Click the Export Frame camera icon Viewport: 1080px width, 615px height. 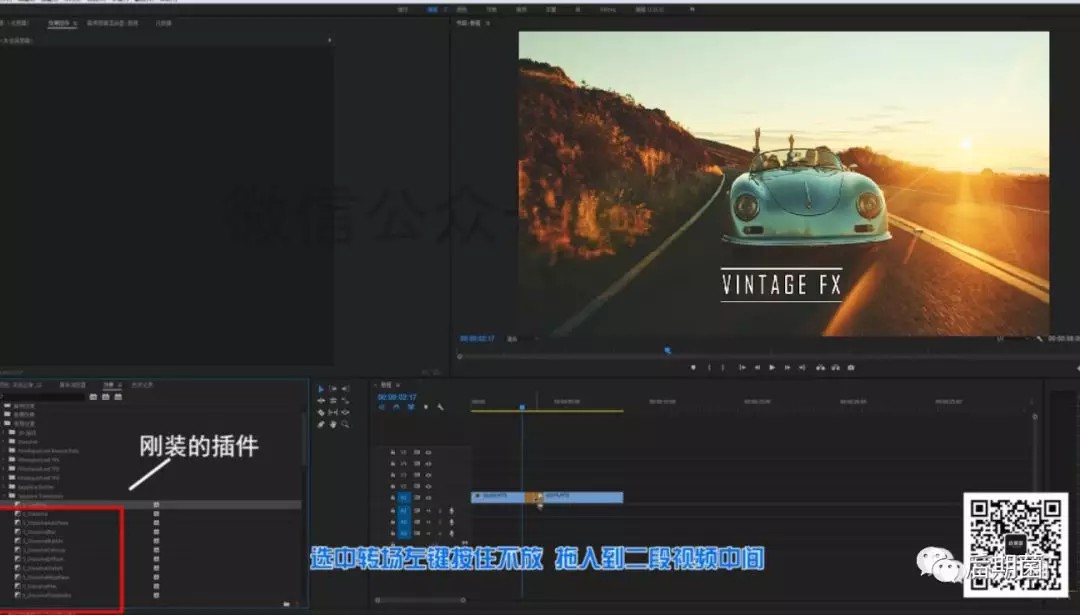(x=851, y=367)
